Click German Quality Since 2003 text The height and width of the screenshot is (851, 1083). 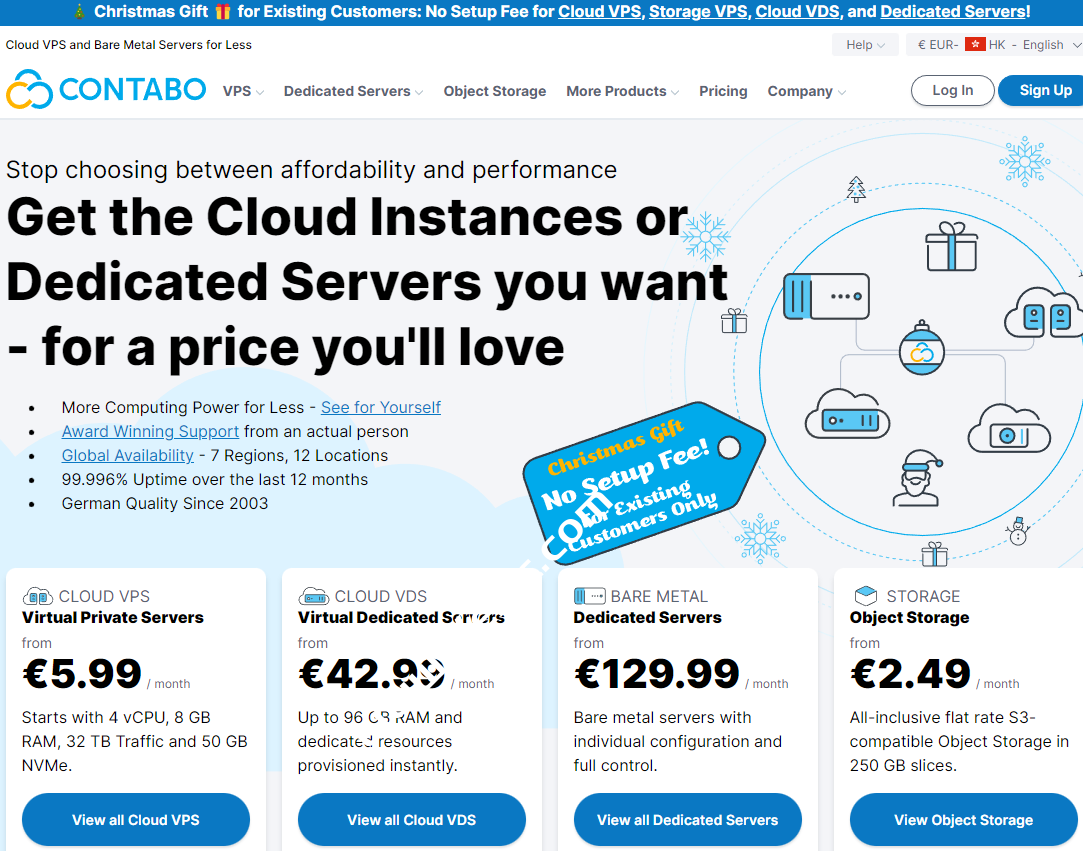(x=164, y=504)
